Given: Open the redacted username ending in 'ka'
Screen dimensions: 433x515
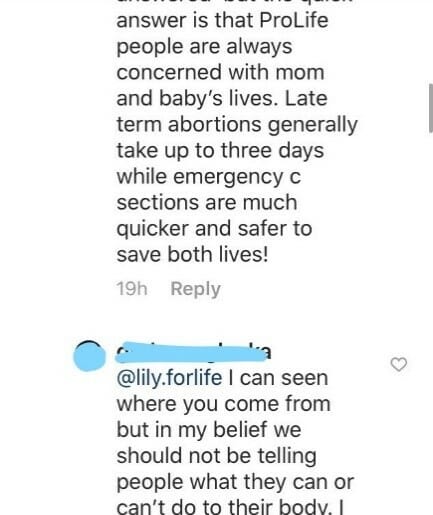Looking at the screenshot, I should pyautogui.click(x=194, y=352).
